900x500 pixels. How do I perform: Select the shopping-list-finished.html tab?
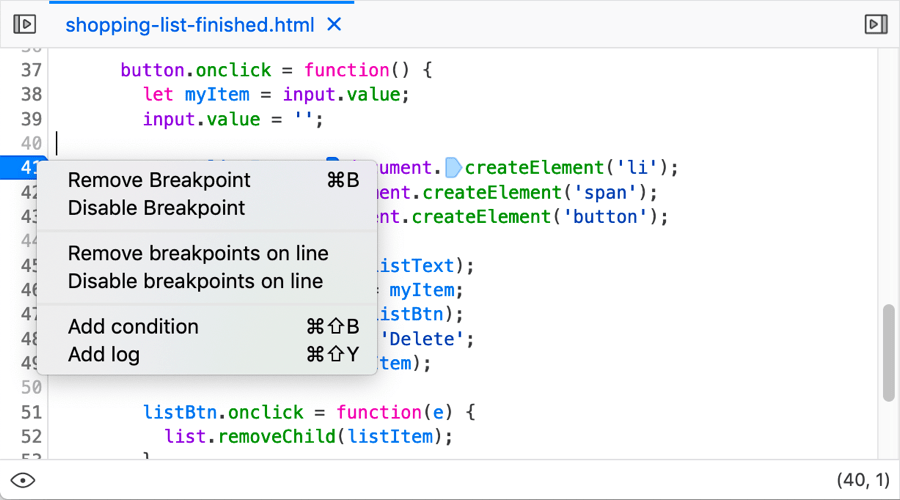pyautogui.click(x=189, y=24)
